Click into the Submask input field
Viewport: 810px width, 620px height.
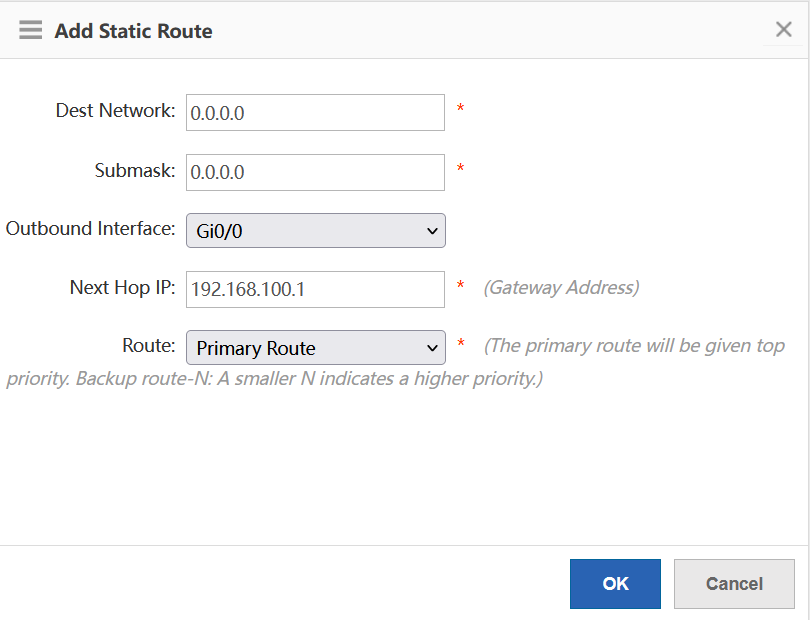click(x=315, y=172)
